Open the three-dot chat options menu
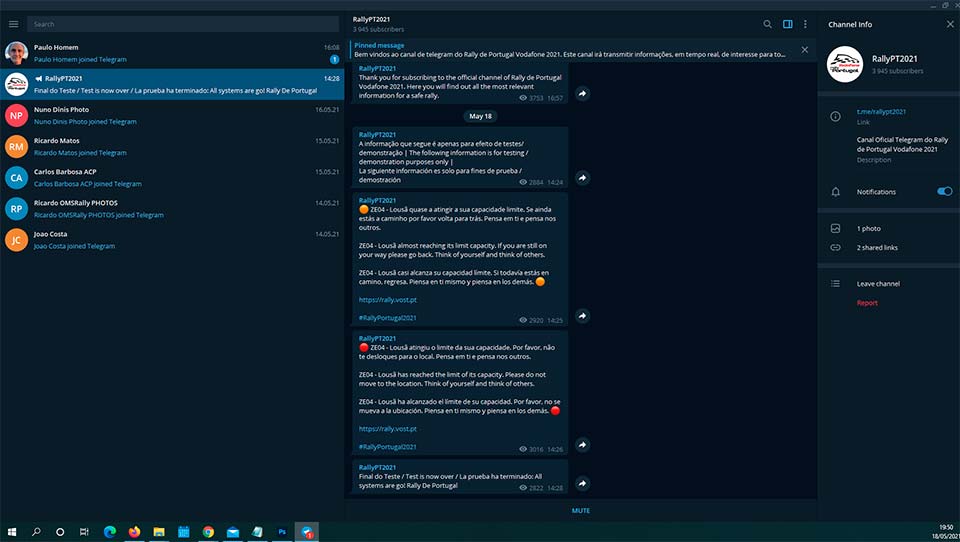This screenshot has height=542, width=960. point(805,24)
